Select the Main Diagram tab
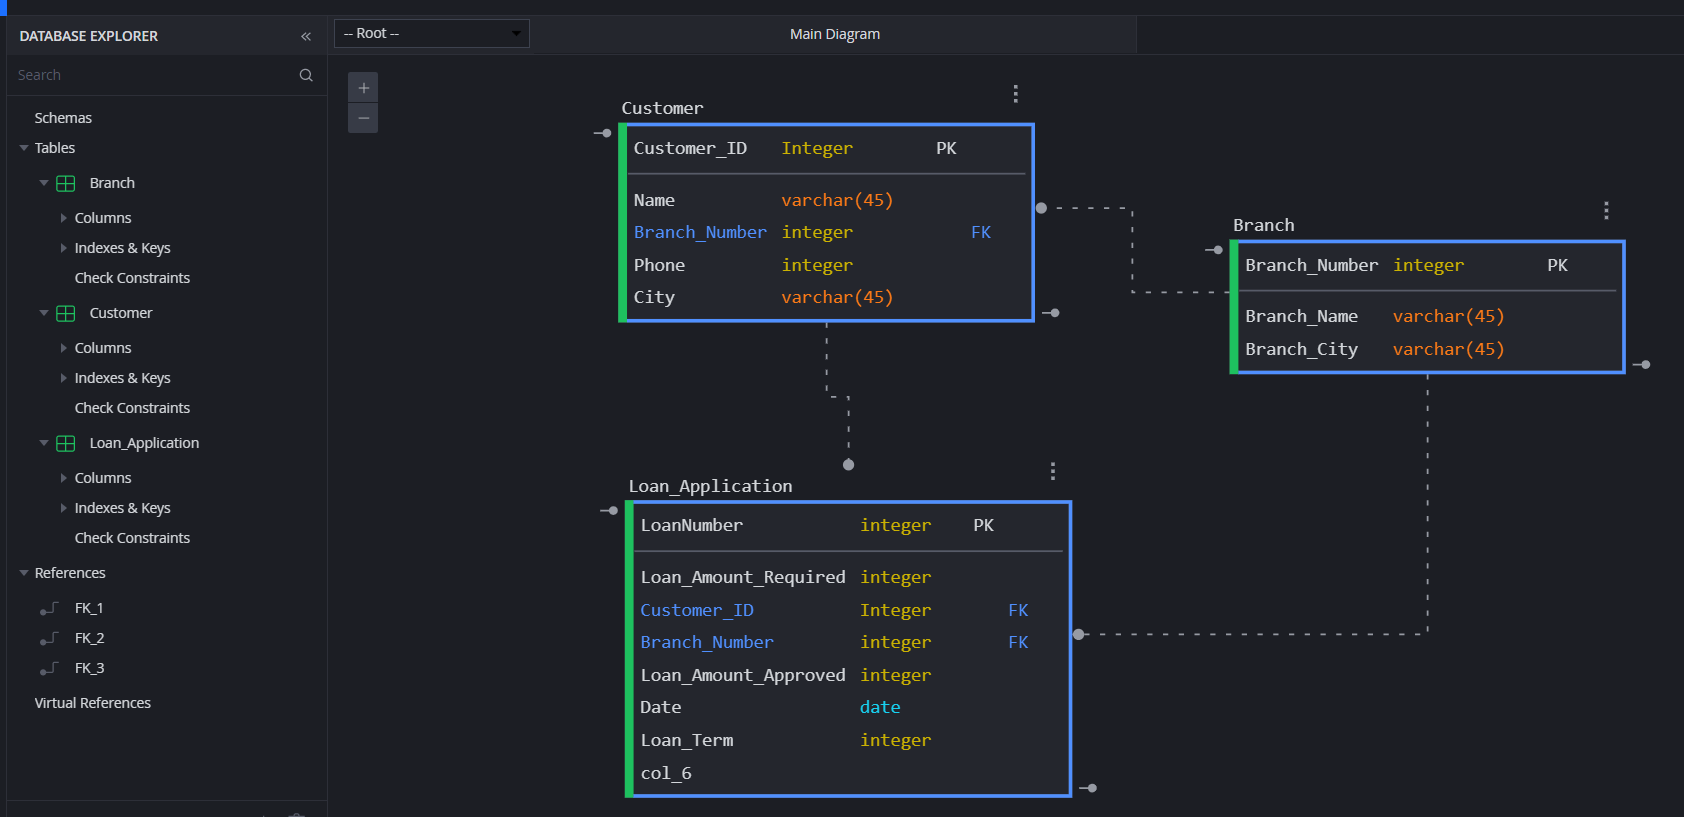The height and width of the screenshot is (817, 1684). tap(835, 34)
